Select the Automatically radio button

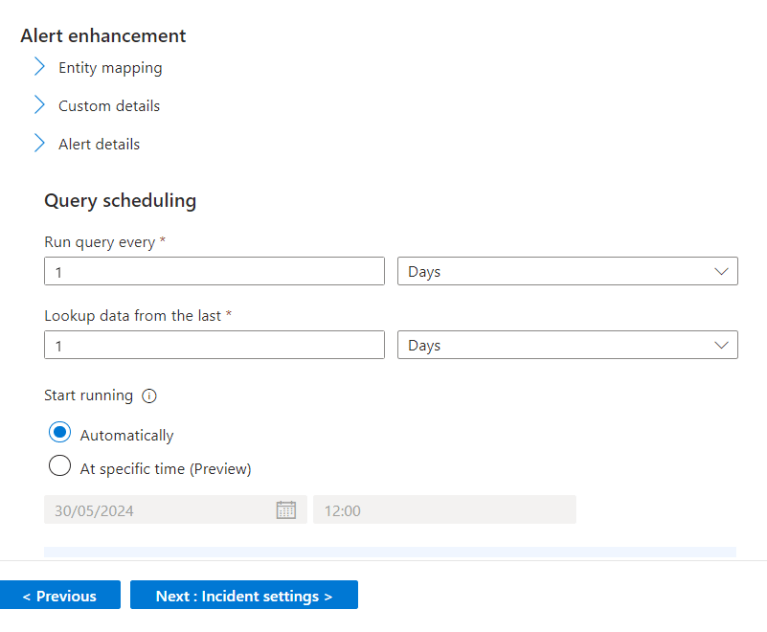(60, 433)
